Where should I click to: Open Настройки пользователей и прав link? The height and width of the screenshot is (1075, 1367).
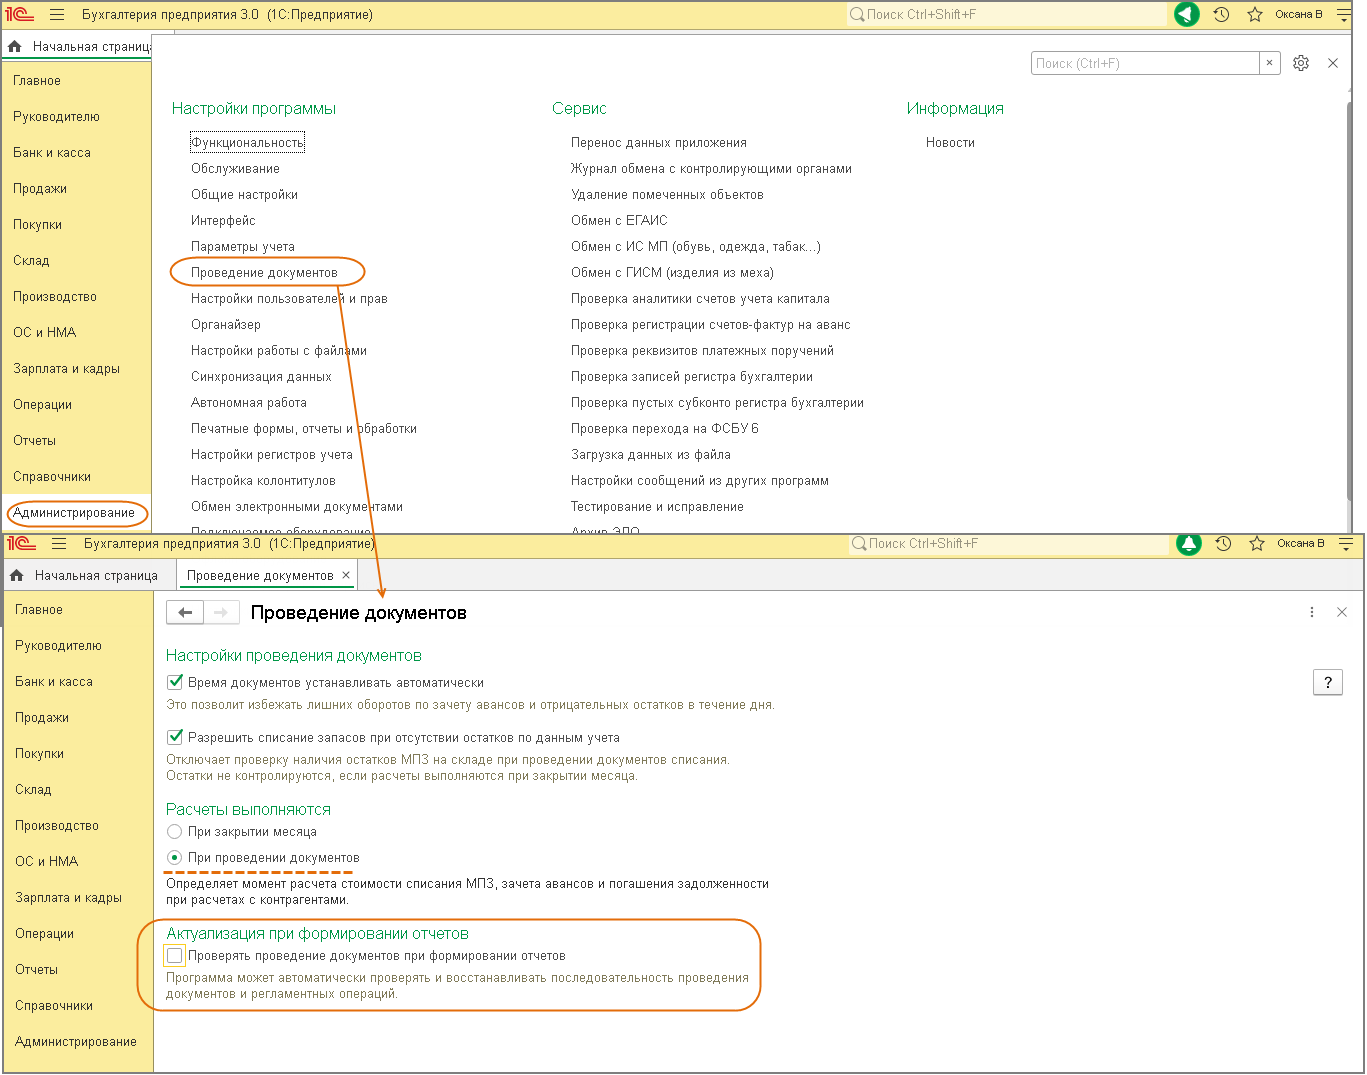(289, 299)
